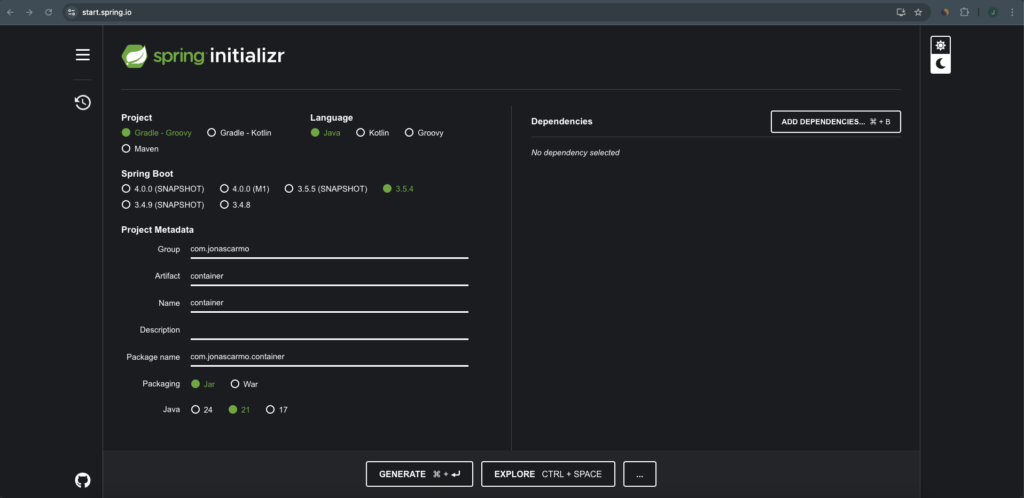Focus the empty Description field
The height and width of the screenshot is (498, 1024).
329,330
